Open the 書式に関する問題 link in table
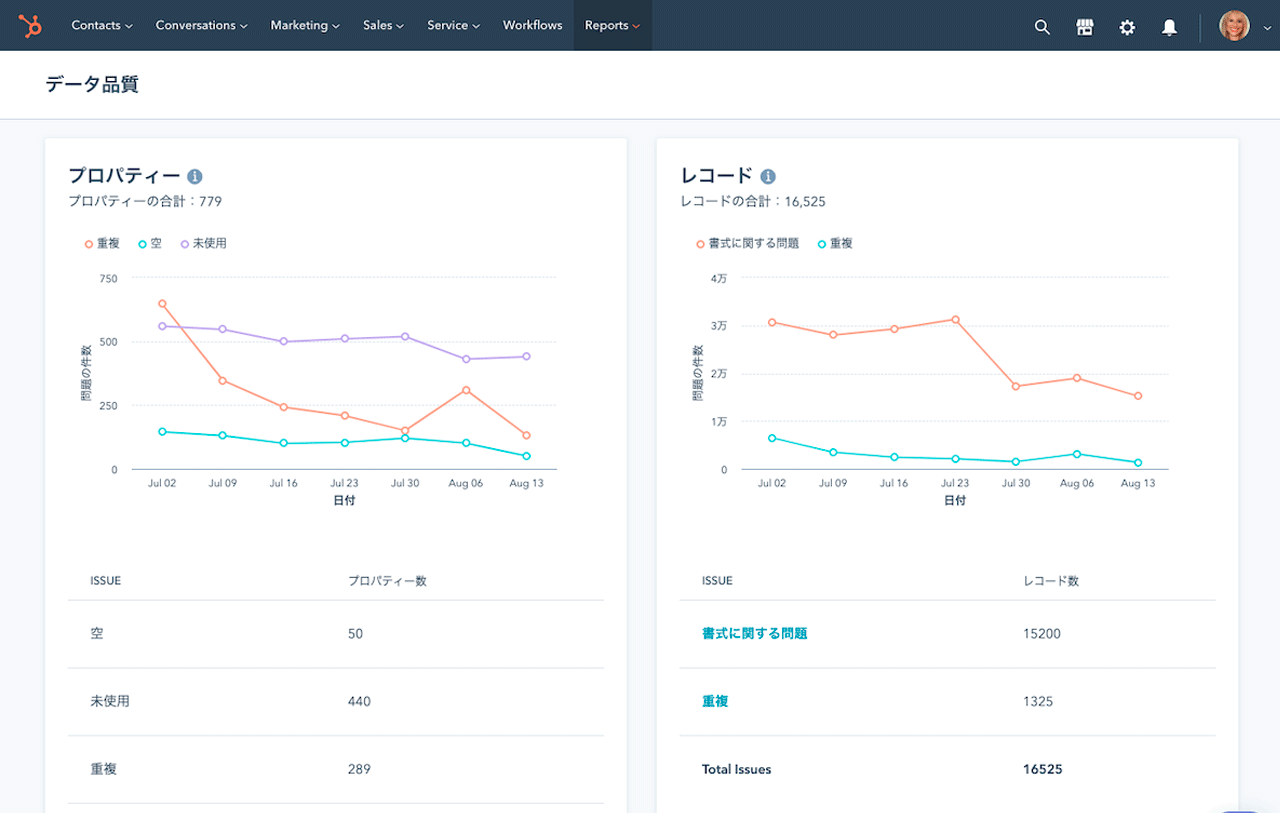The image size is (1280, 813). (754, 633)
